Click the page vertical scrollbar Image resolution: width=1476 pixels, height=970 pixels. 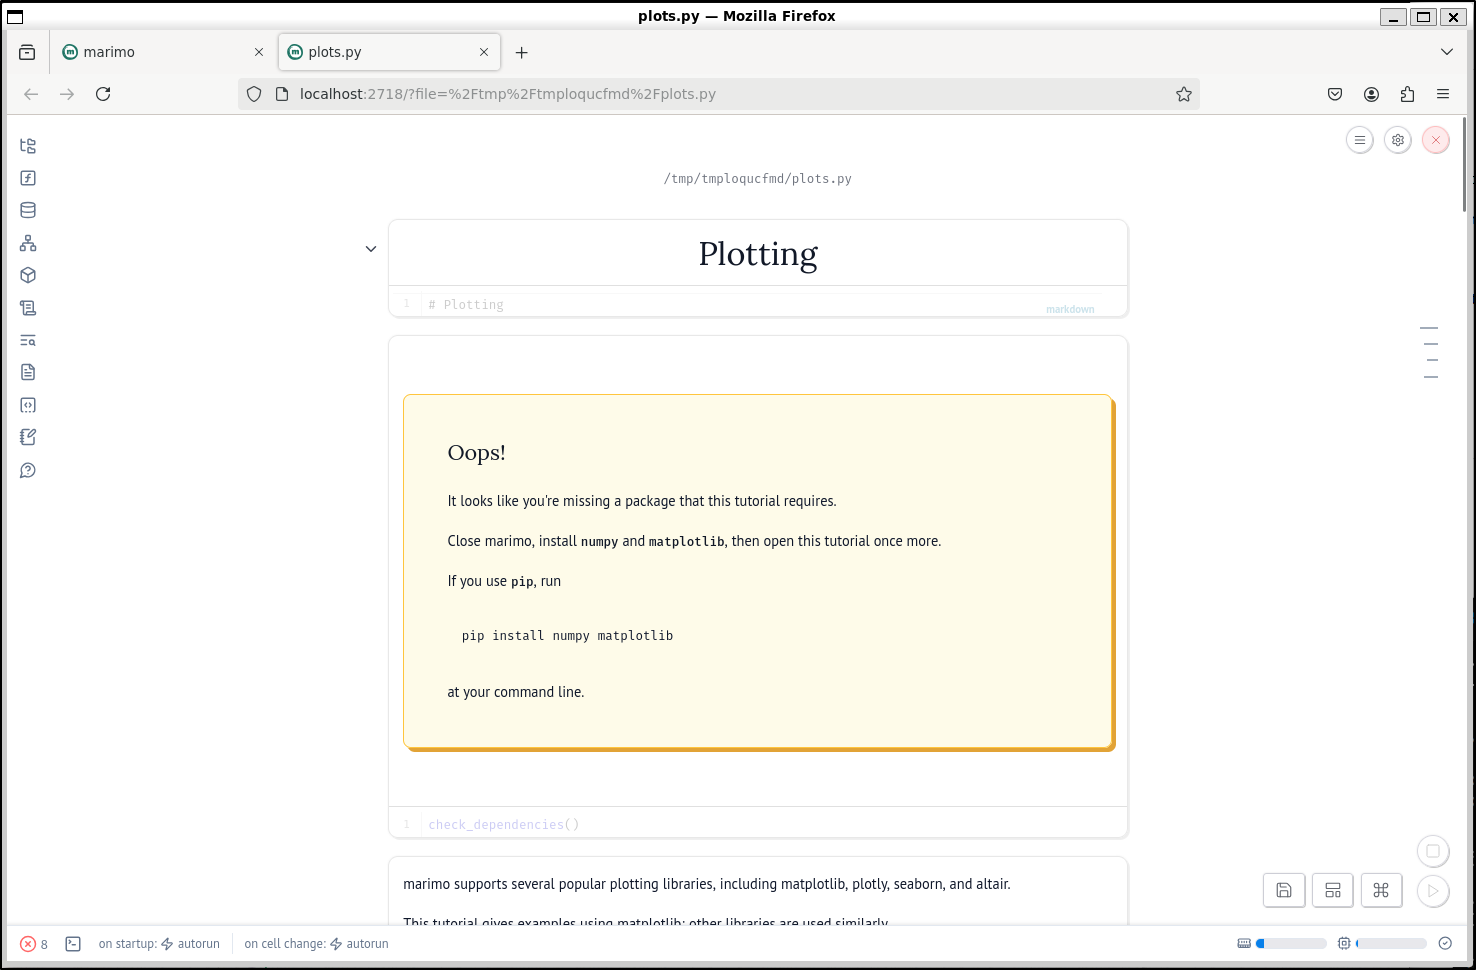[1464, 165]
